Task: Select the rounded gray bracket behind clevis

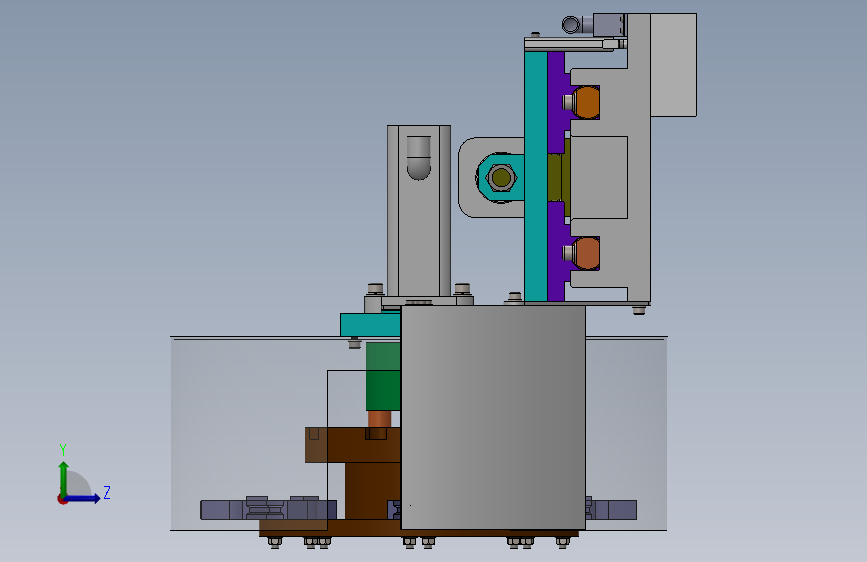Action: [x=469, y=177]
